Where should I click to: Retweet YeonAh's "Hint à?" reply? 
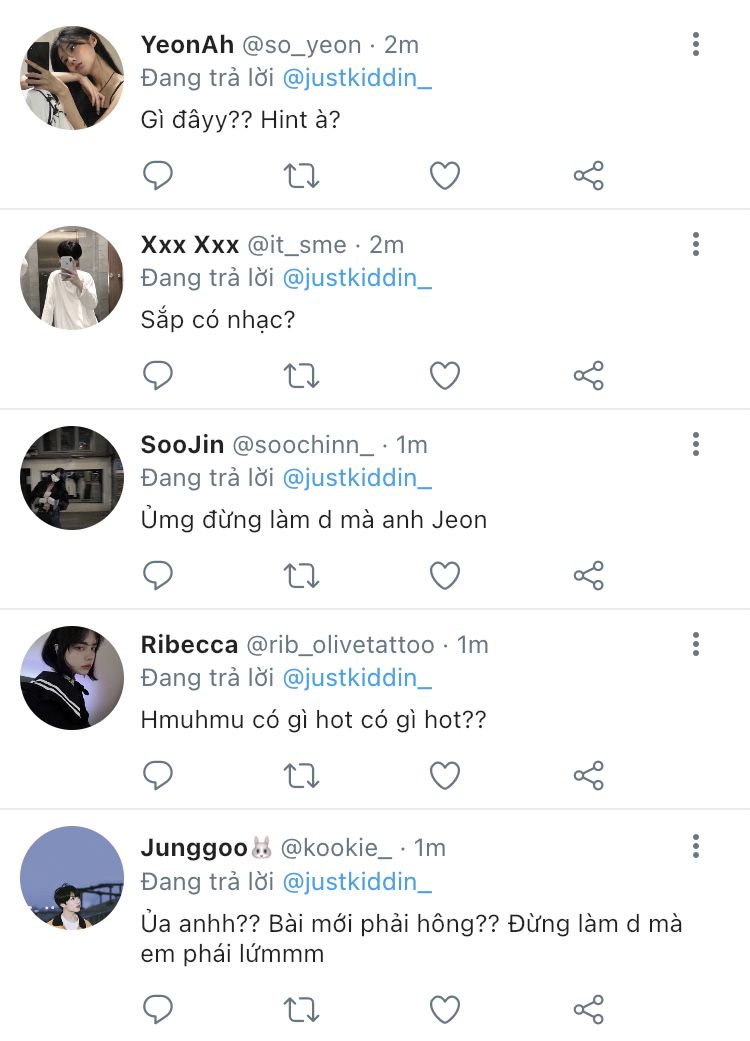tap(301, 176)
